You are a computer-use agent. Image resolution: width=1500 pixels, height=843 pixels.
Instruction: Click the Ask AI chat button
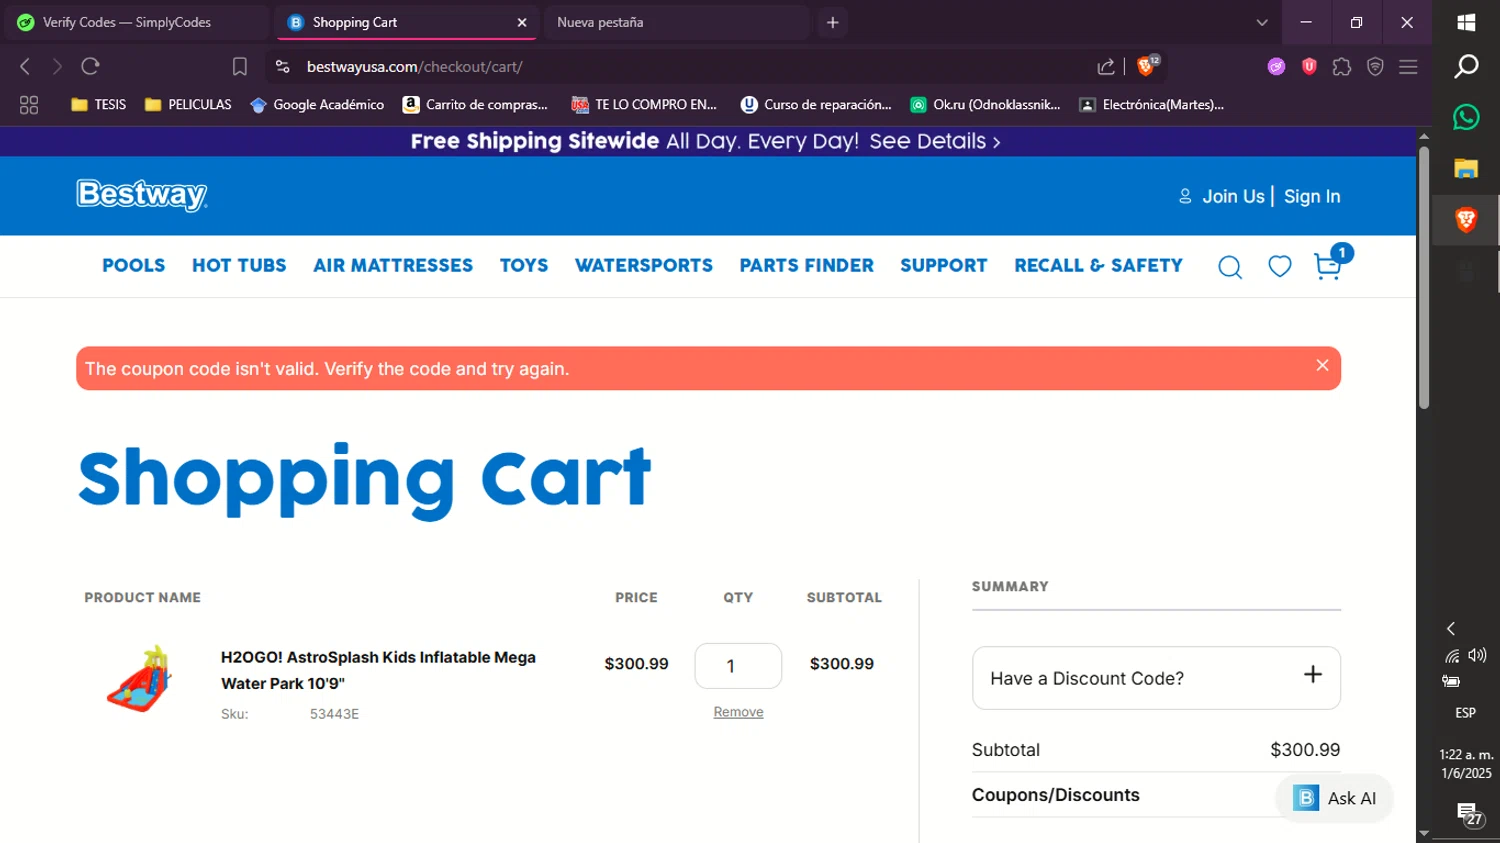tap(1334, 798)
